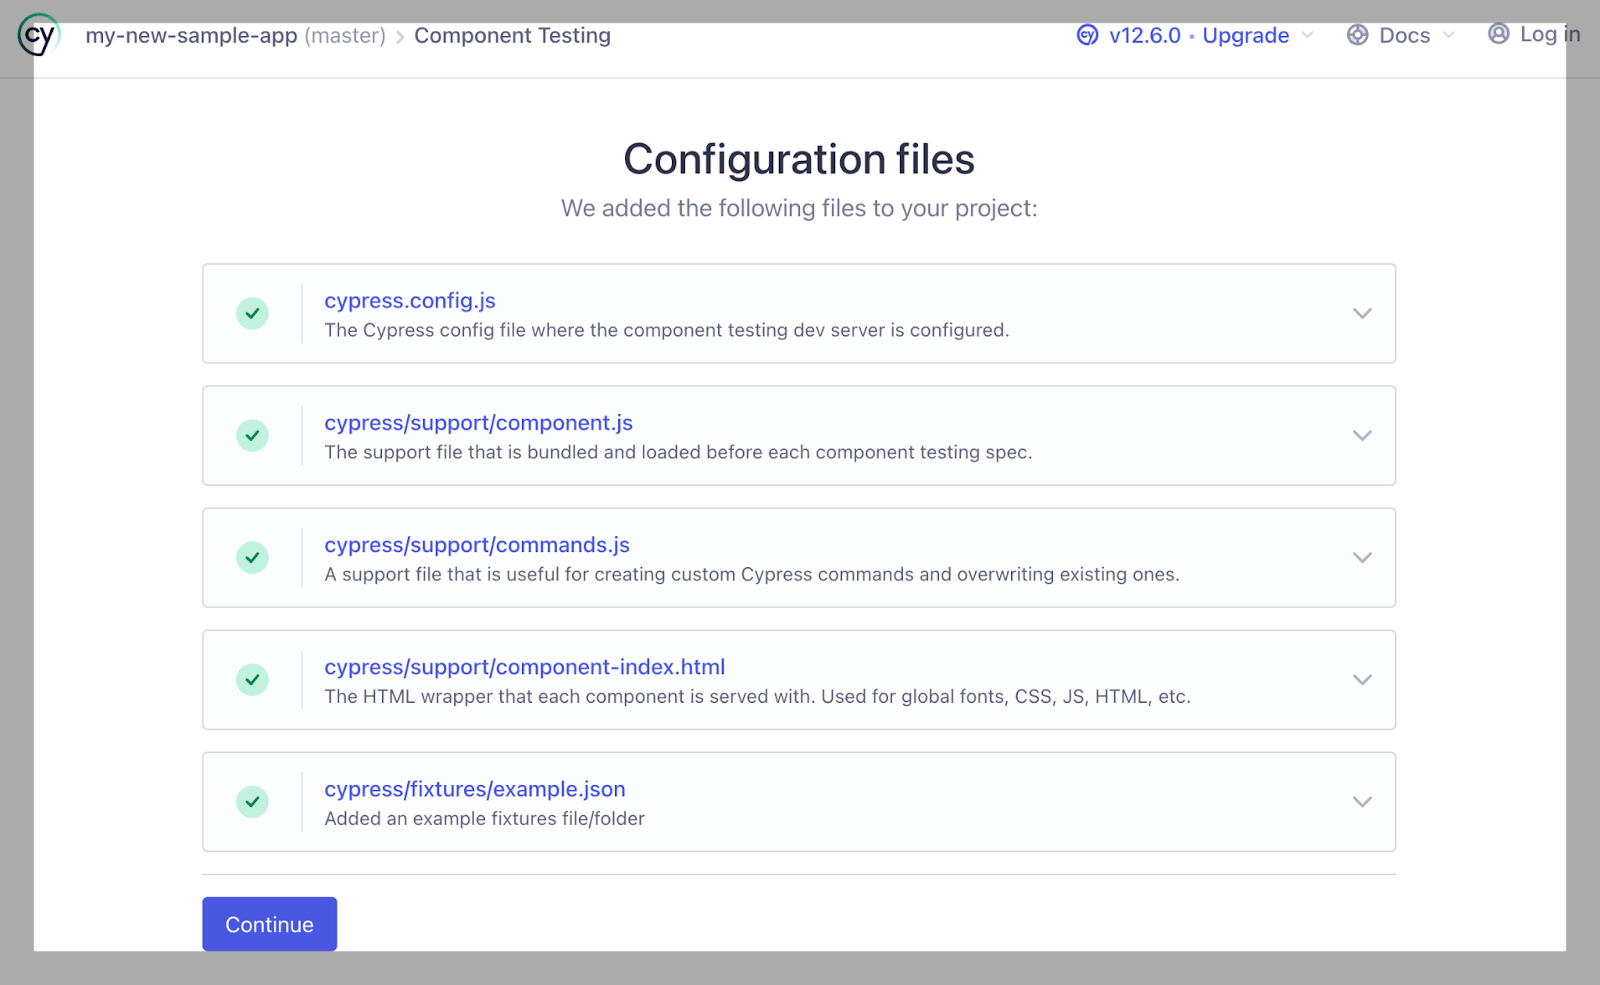The height and width of the screenshot is (985, 1600).
Task: Select my-new-sample-app in the breadcrumb
Action: tap(191, 35)
